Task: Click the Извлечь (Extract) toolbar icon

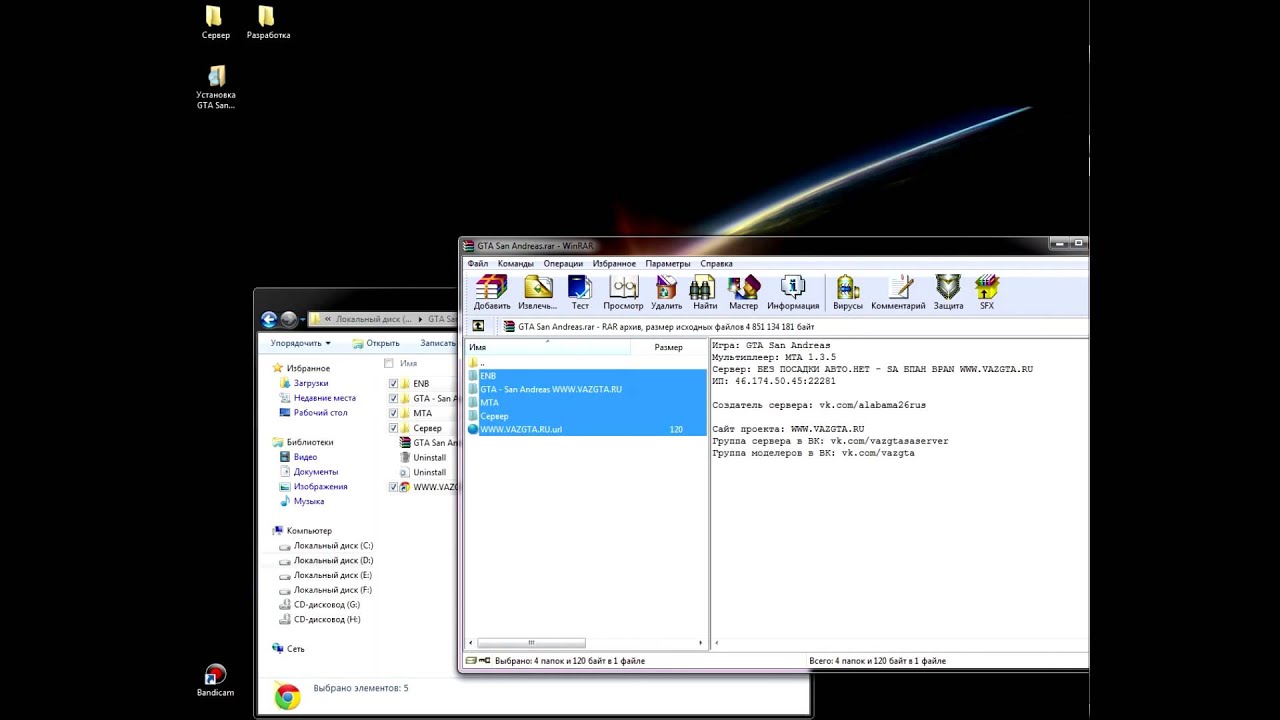Action: tap(538, 292)
